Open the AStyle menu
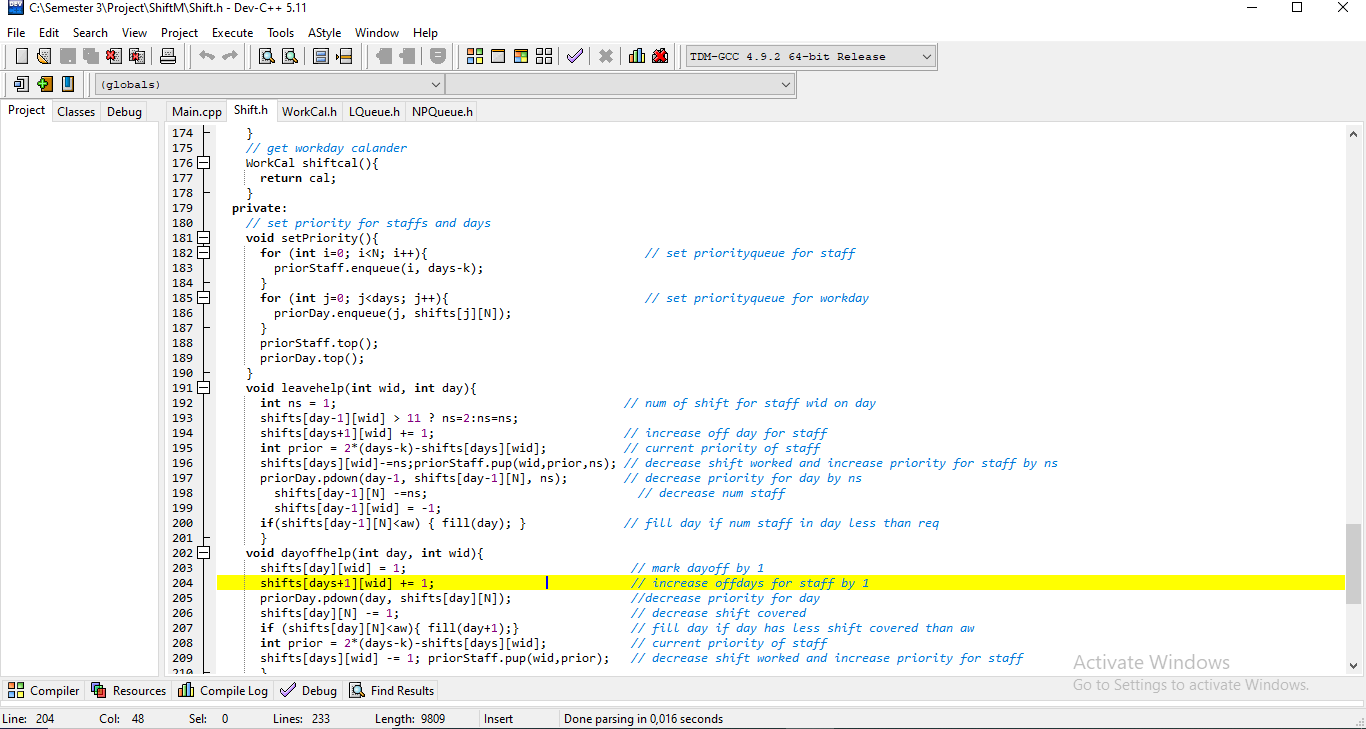 324,33
